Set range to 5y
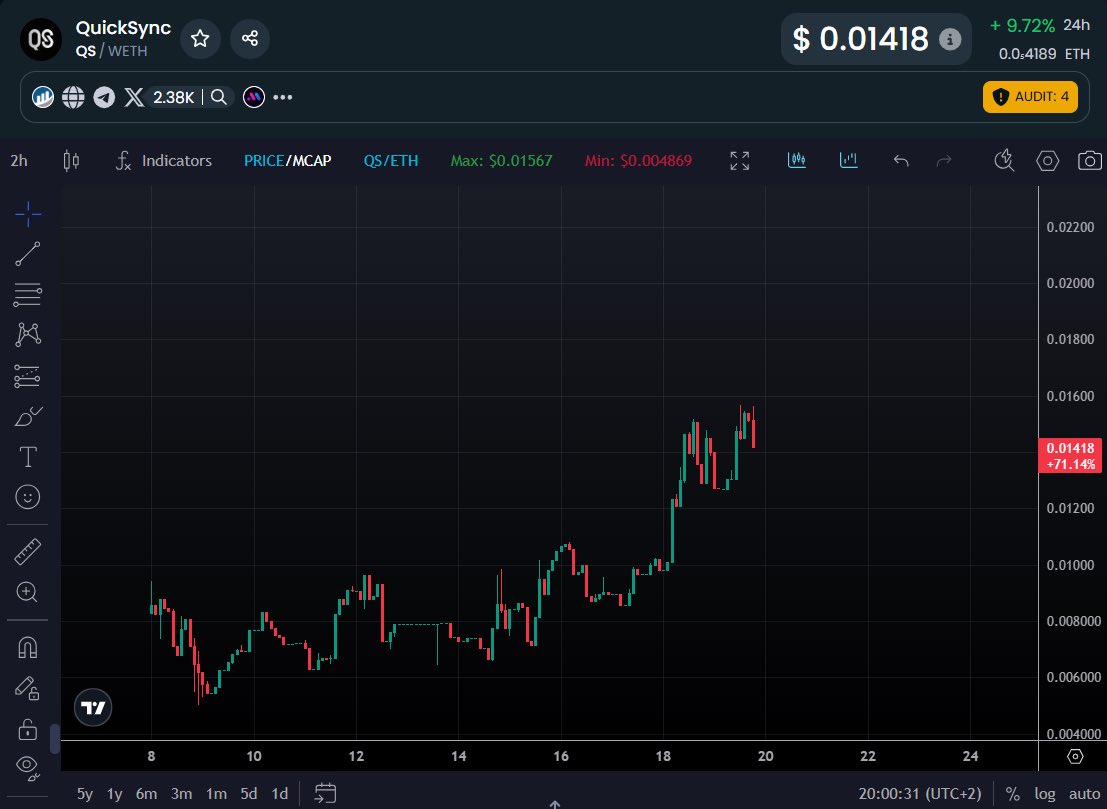Image resolution: width=1107 pixels, height=809 pixels. 85,793
